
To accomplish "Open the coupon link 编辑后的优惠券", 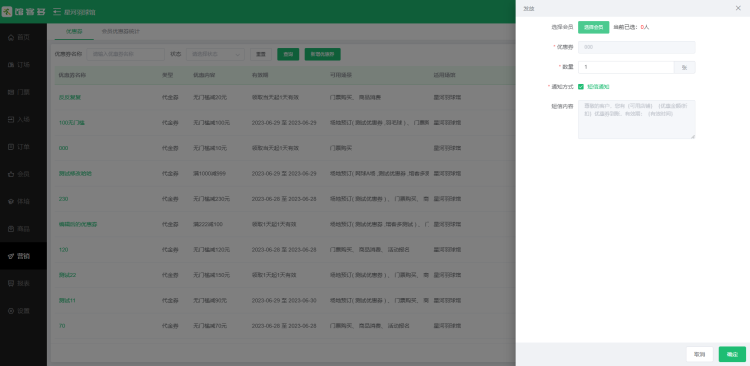I will click(77, 224).
